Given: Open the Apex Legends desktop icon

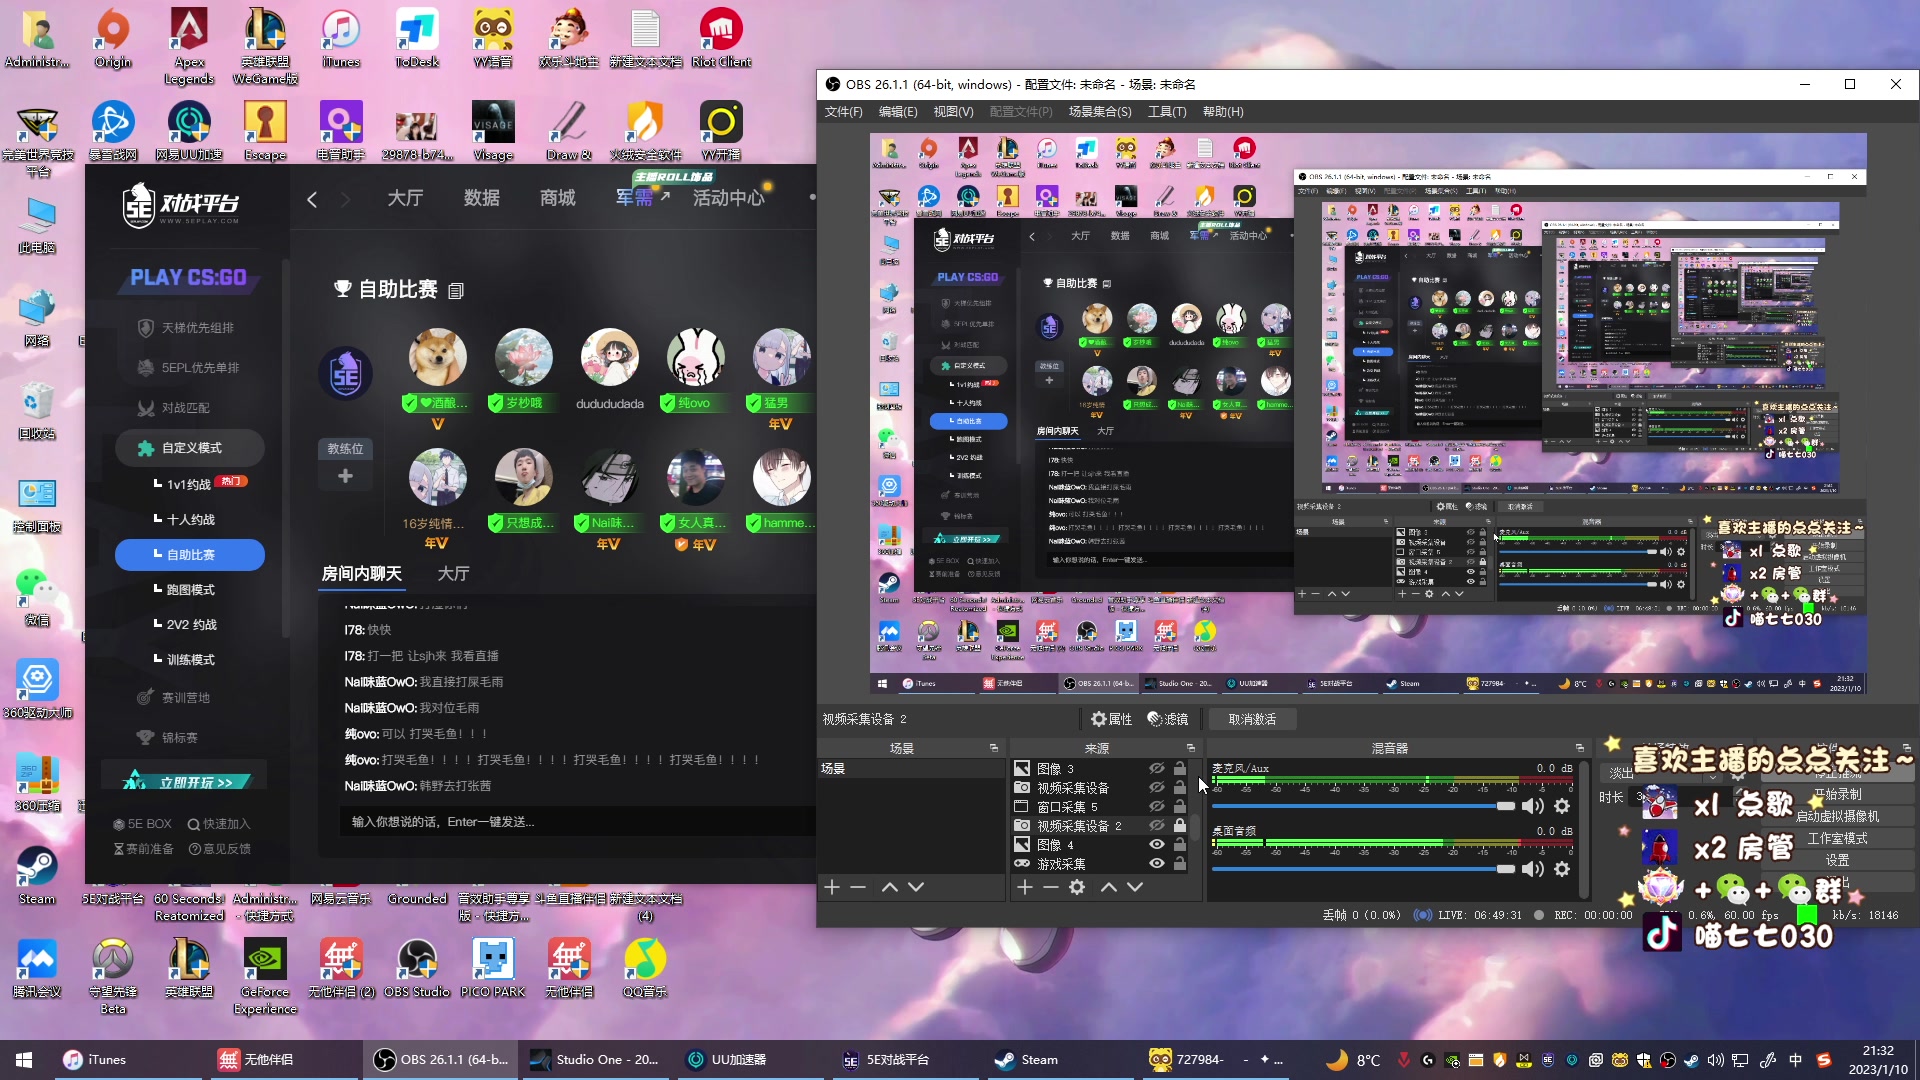Looking at the screenshot, I should (189, 46).
